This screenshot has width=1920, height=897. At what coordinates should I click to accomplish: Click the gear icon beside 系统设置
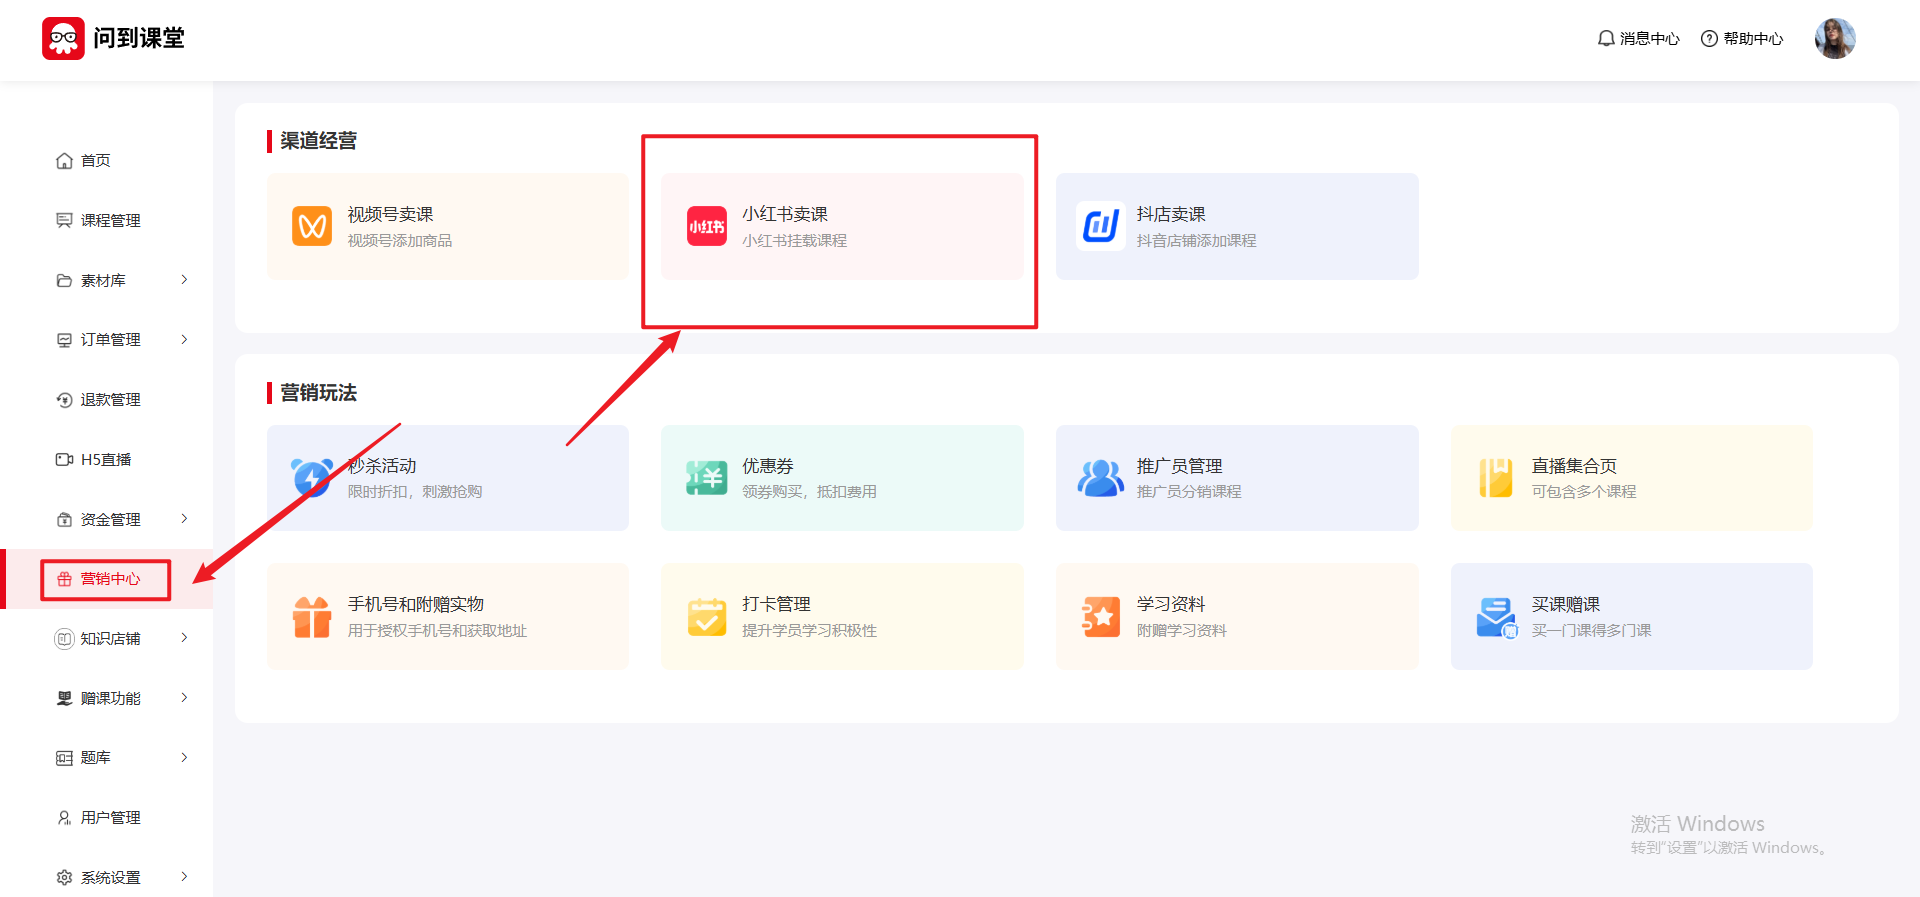point(64,877)
